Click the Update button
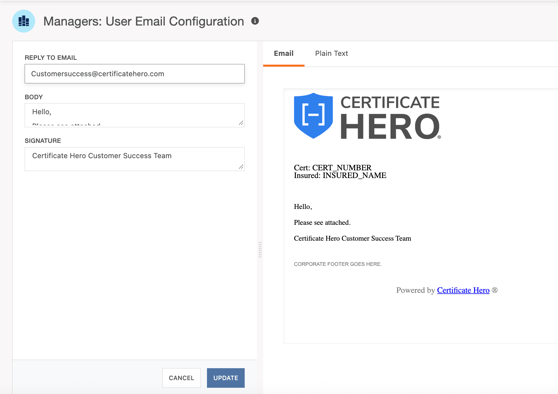The image size is (558, 394). click(x=226, y=378)
